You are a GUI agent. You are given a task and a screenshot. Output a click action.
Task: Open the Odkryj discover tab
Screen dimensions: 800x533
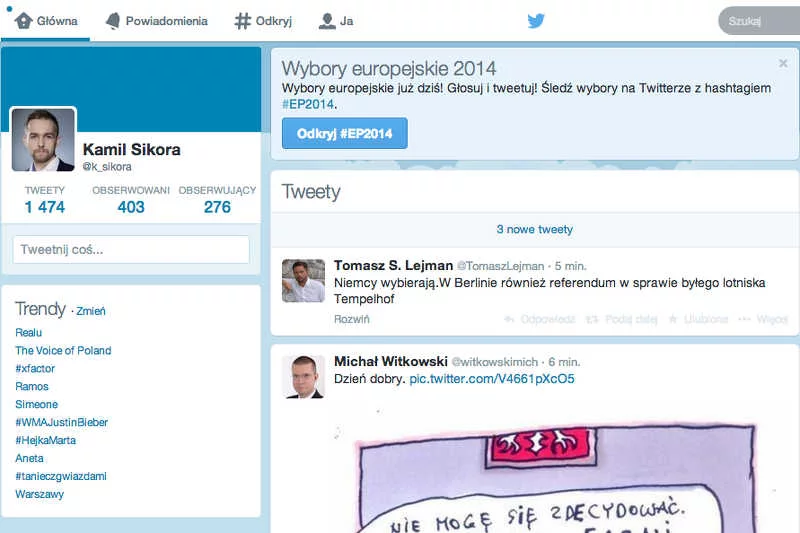(x=263, y=21)
